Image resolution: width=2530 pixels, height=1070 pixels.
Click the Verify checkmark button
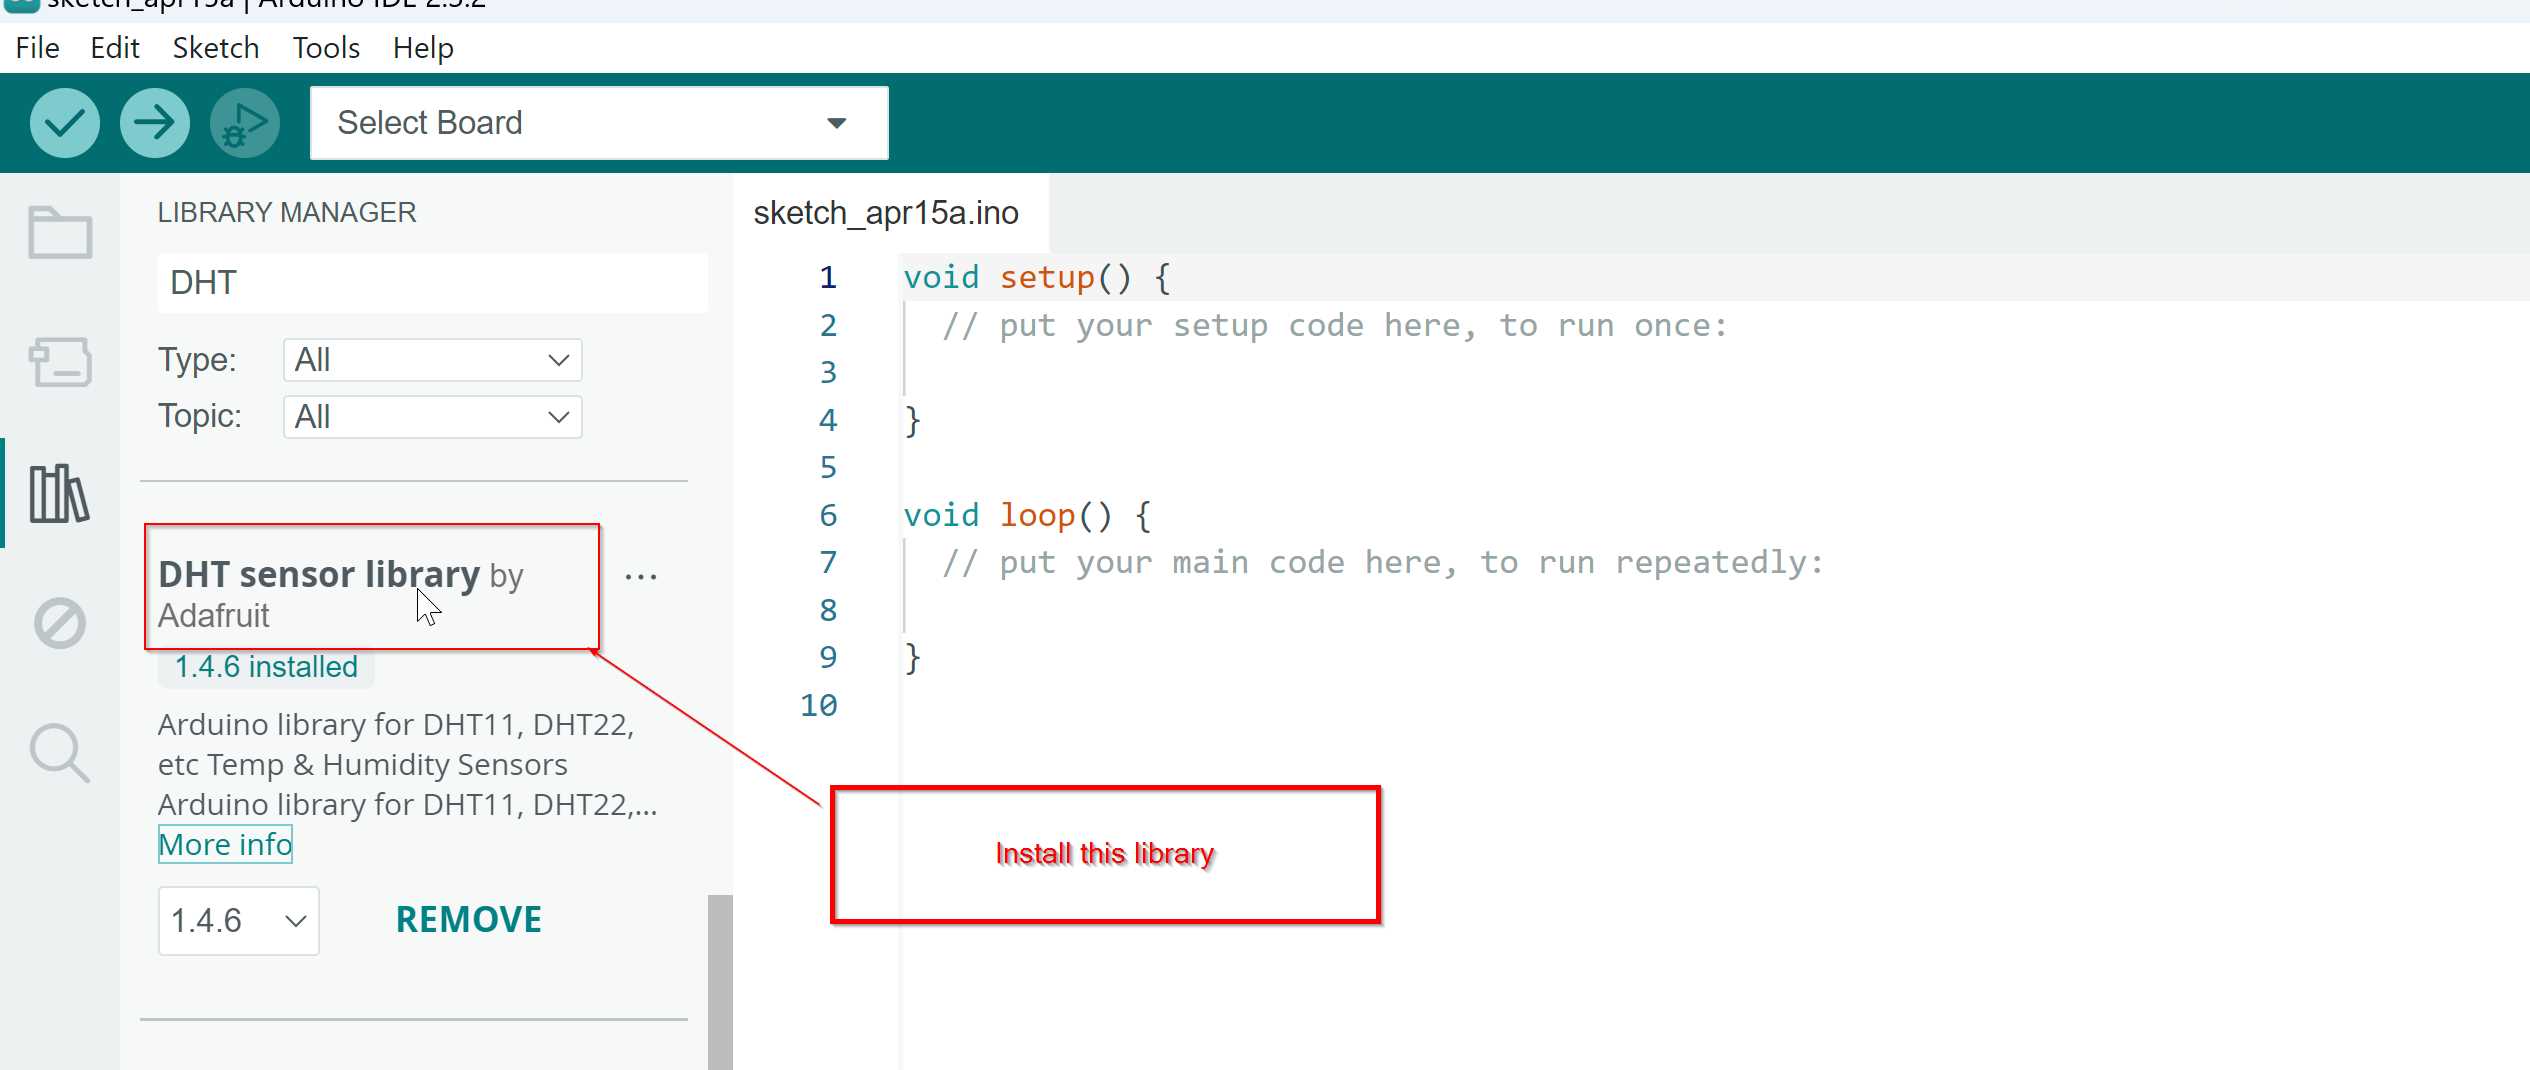[64, 123]
